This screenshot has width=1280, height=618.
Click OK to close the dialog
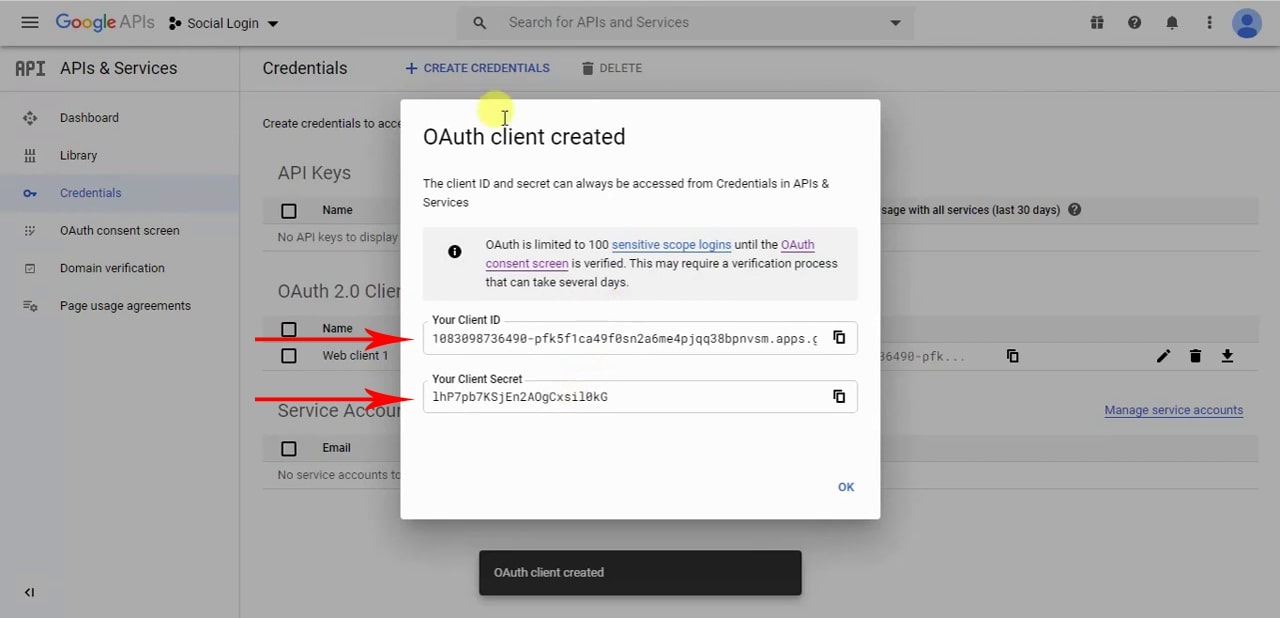tap(846, 487)
